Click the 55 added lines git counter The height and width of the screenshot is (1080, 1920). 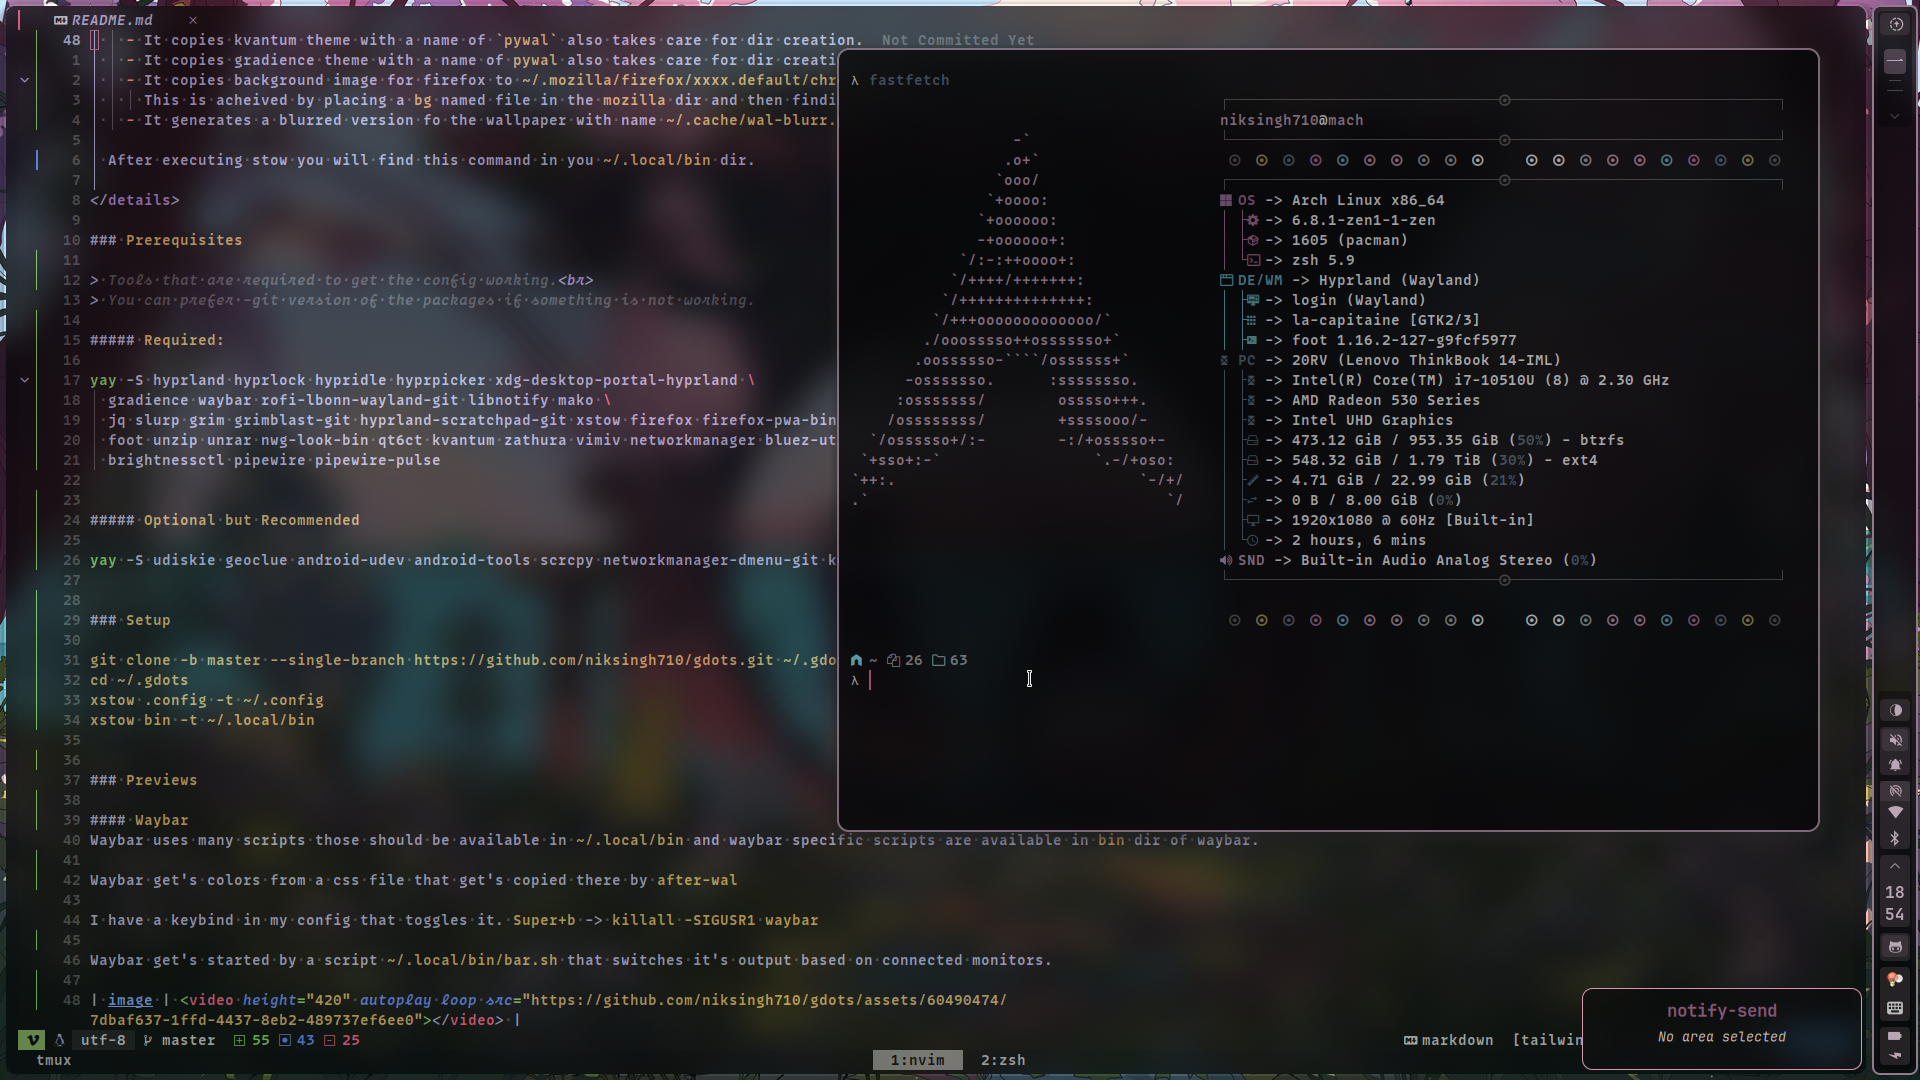click(x=252, y=1040)
